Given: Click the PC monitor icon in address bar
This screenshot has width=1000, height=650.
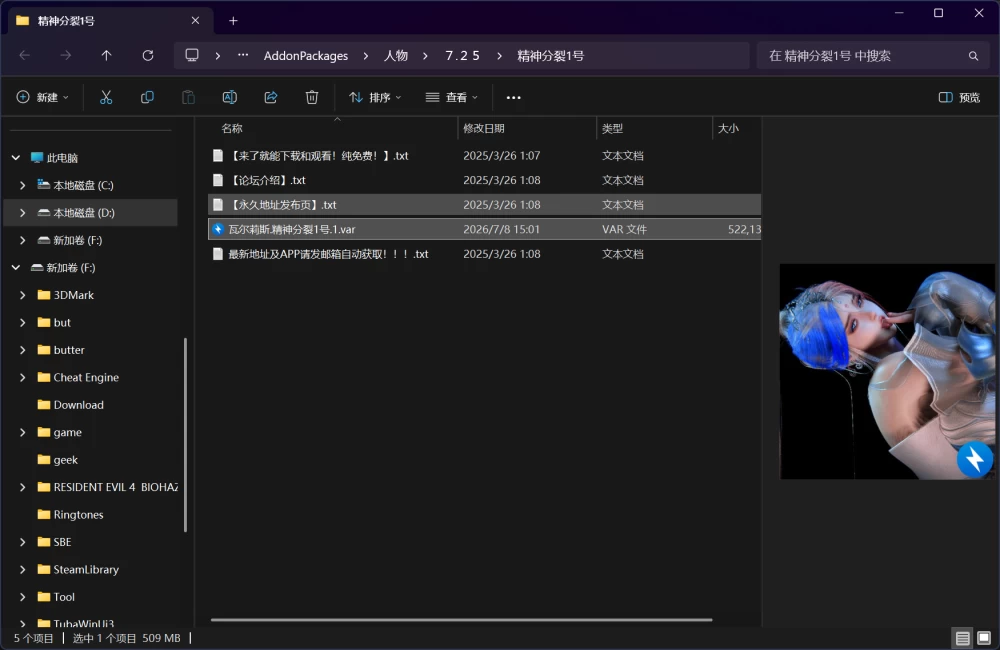Looking at the screenshot, I should [x=192, y=55].
